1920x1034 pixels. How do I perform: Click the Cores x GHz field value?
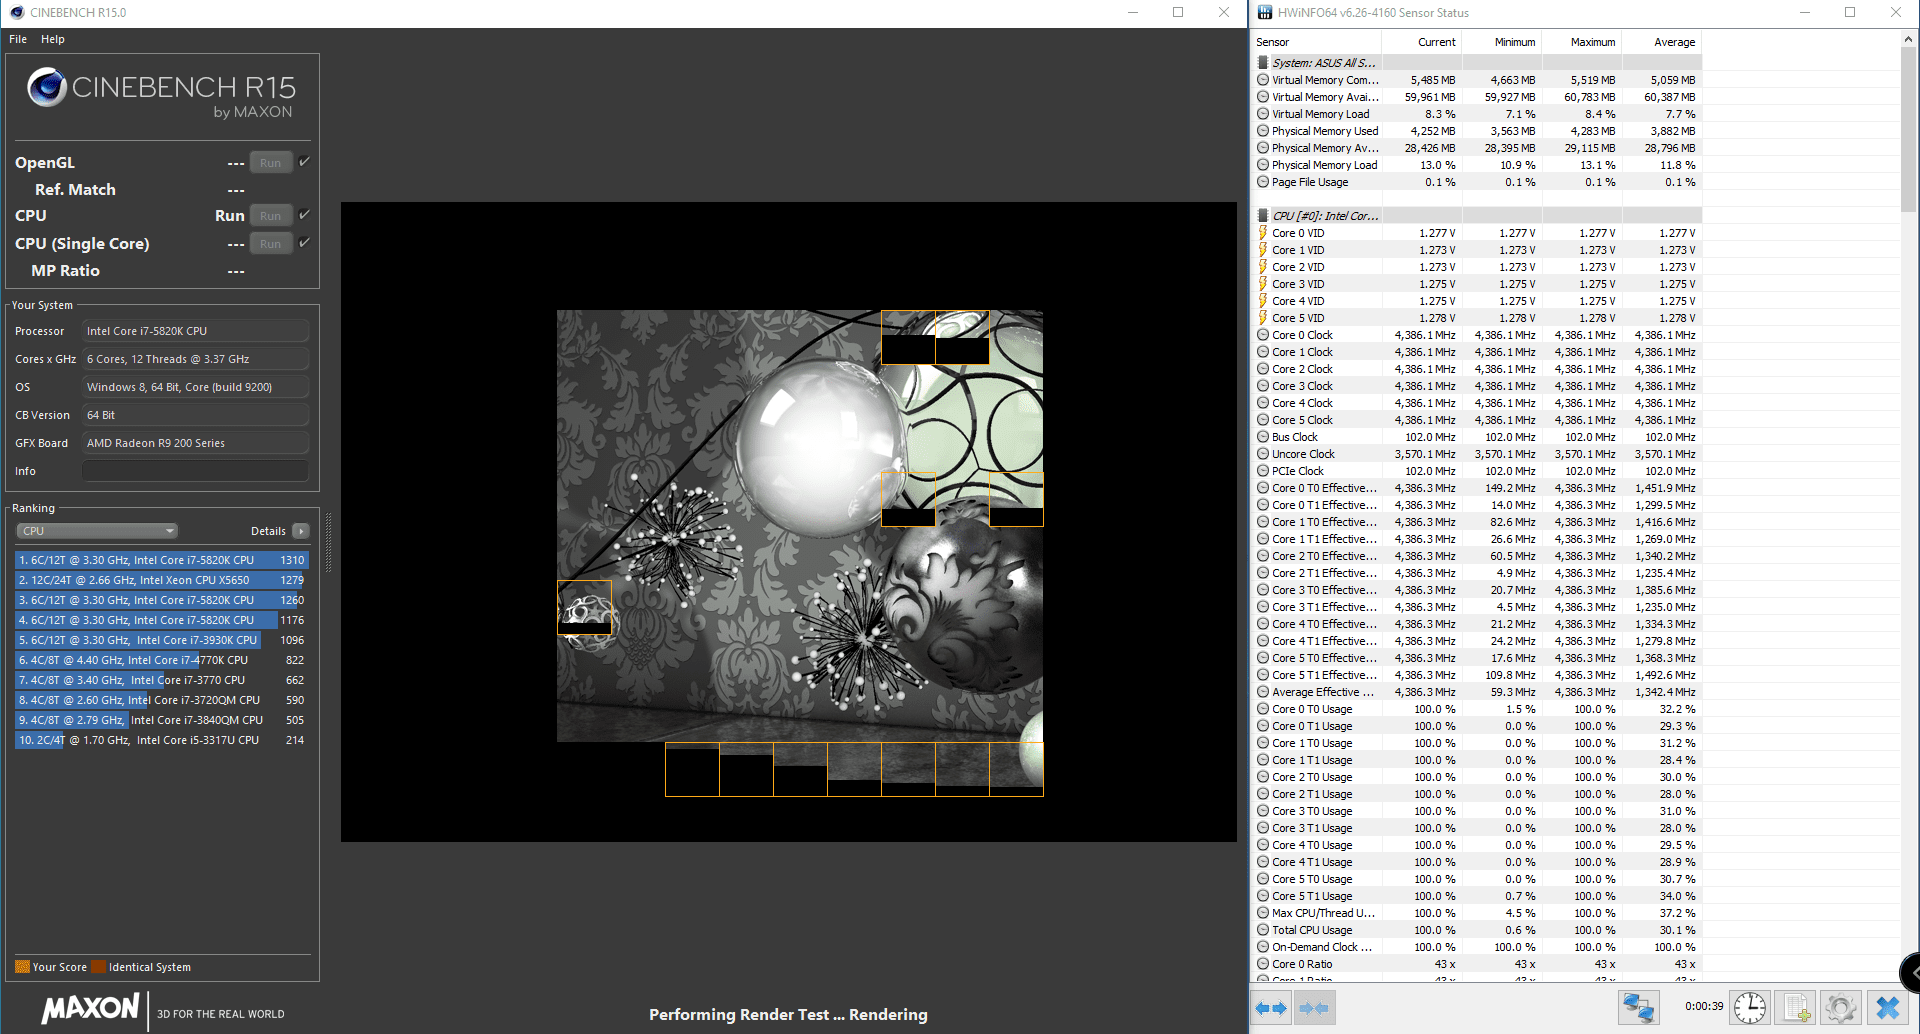pyautogui.click(x=195, y=359)
